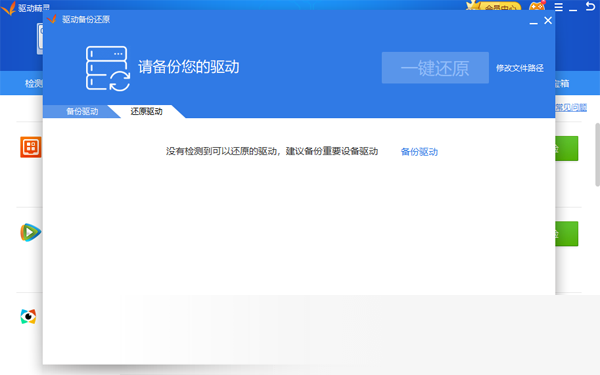This screenshot has height=375, width=600.
Task: Open the colorful eye app icon in list
Action: click(x=28, y=316)
